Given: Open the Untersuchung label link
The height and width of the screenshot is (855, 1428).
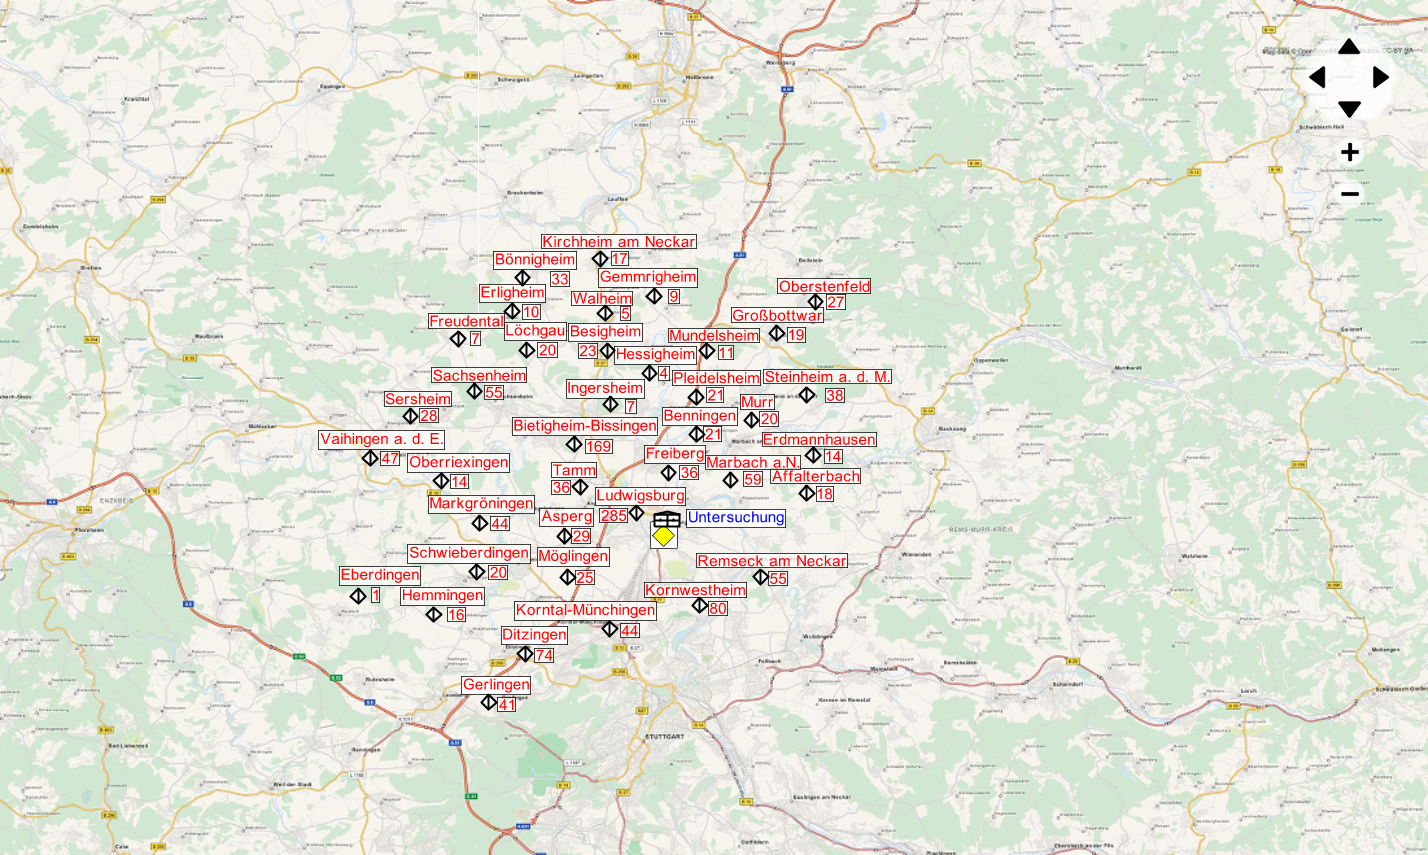Looking at the screenshot, I should click(736, 518).
